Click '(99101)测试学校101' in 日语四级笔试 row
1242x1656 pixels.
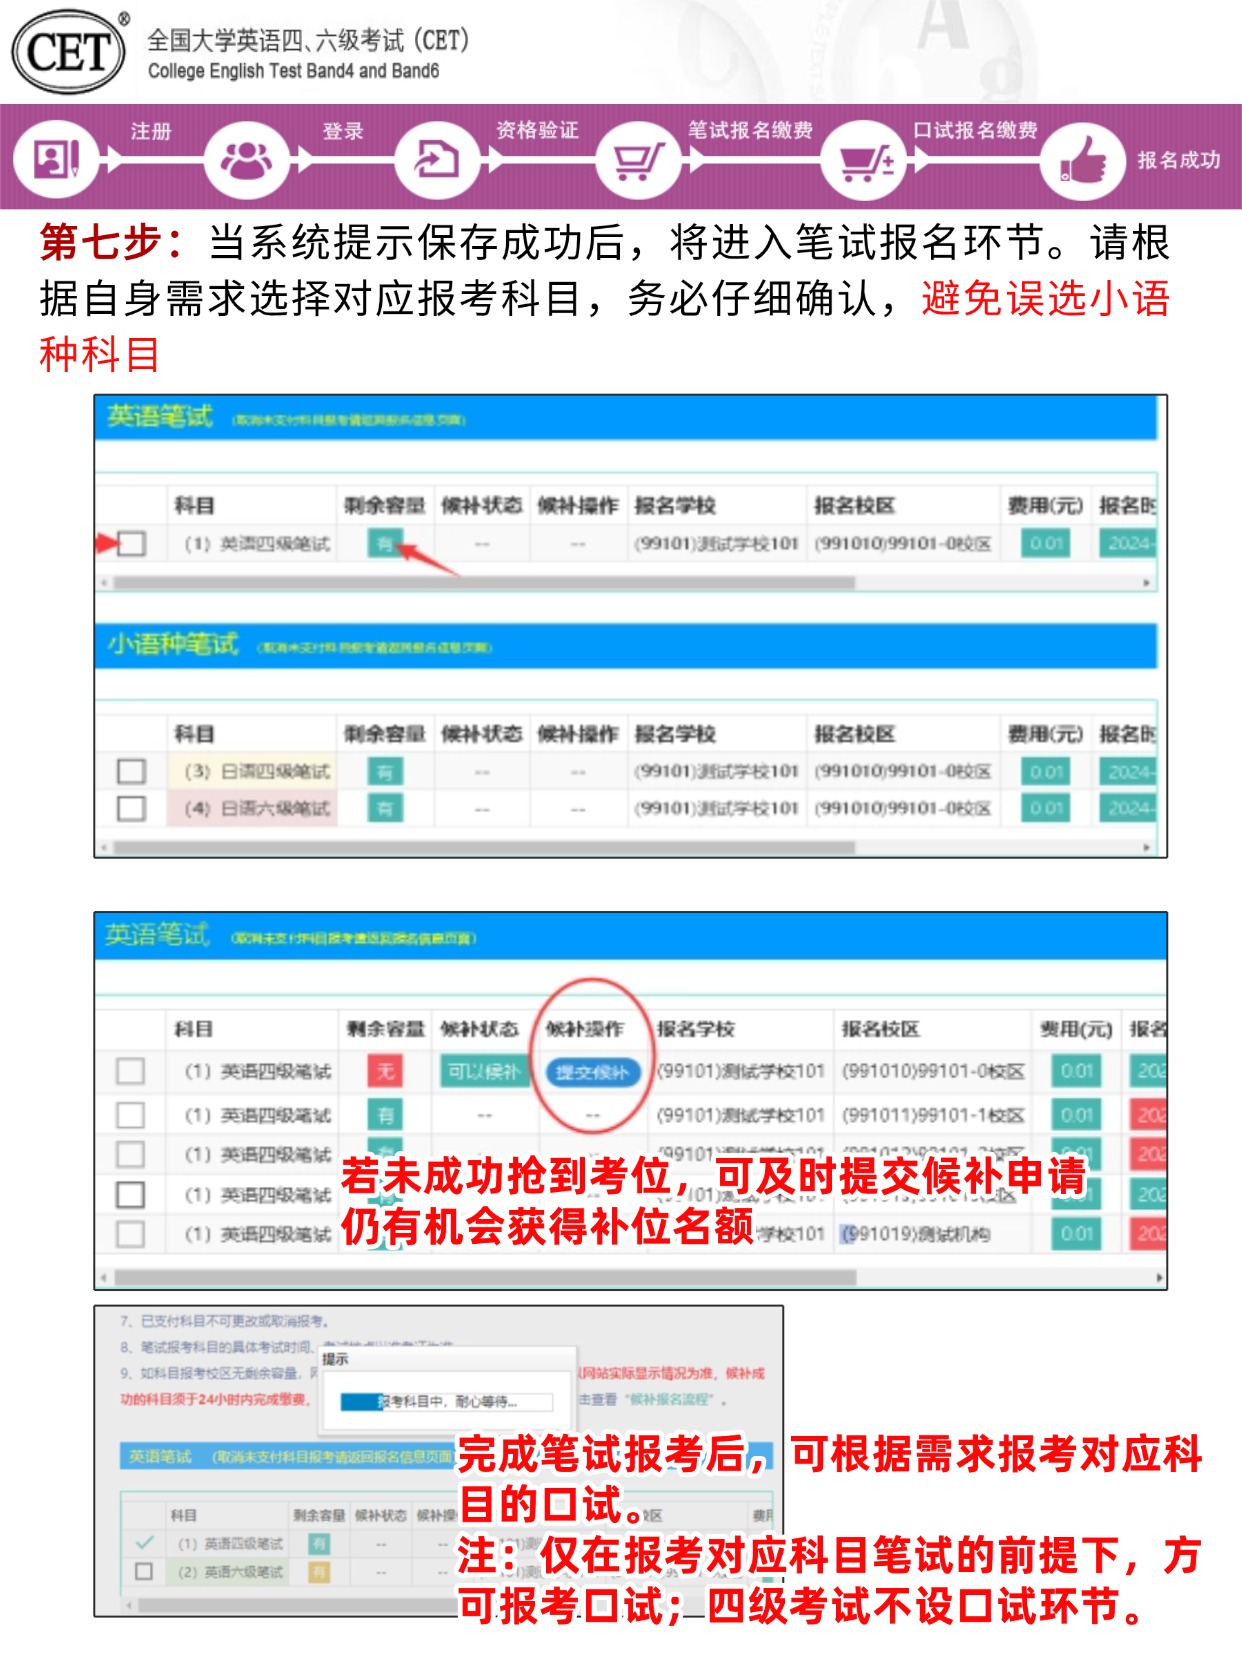point(716,771)
